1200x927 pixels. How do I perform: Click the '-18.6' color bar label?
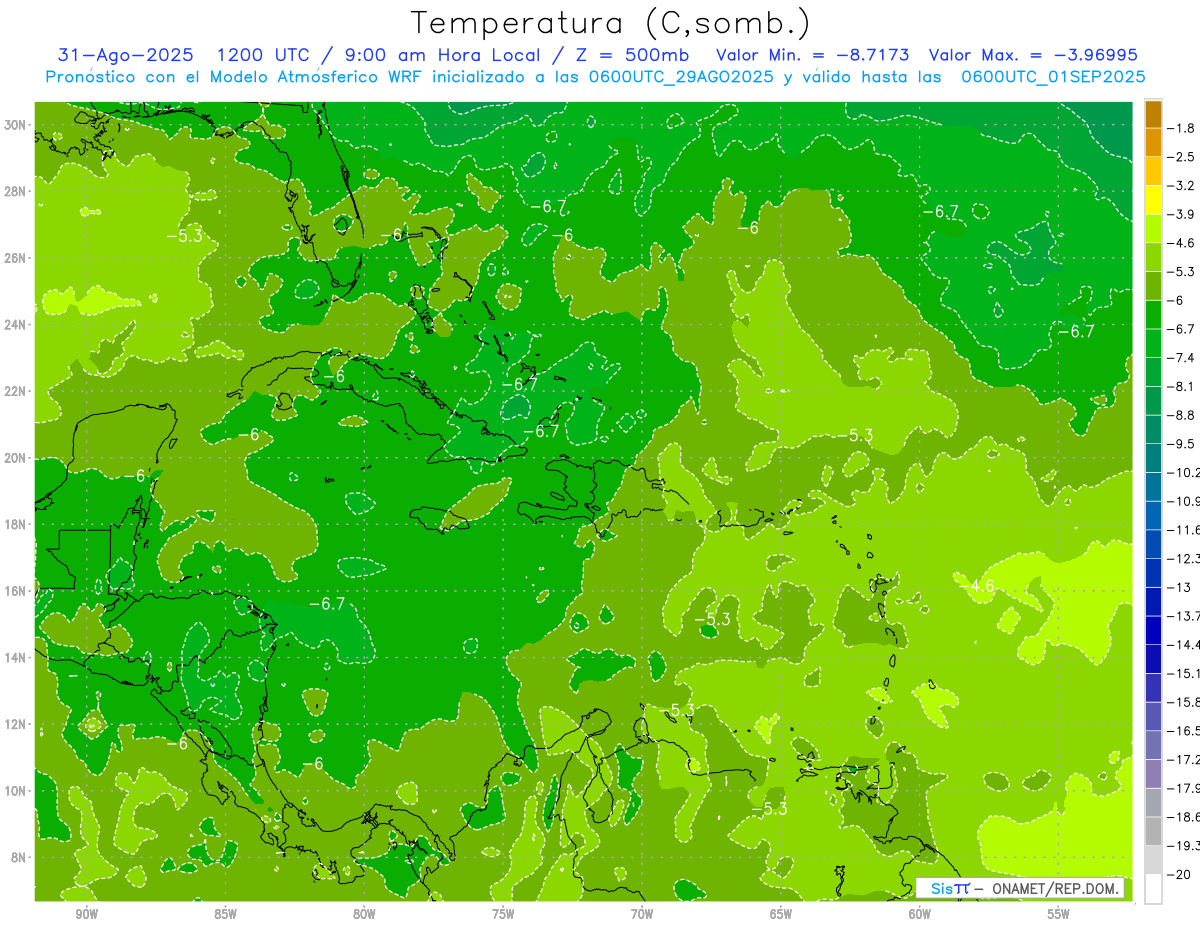tap(1184, 817)
